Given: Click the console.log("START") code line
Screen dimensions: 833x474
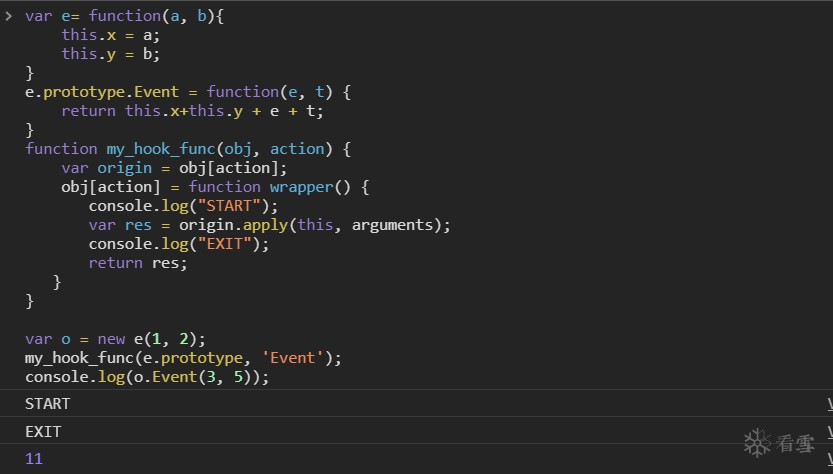Looking at the screenshot, I should [183, 206].
